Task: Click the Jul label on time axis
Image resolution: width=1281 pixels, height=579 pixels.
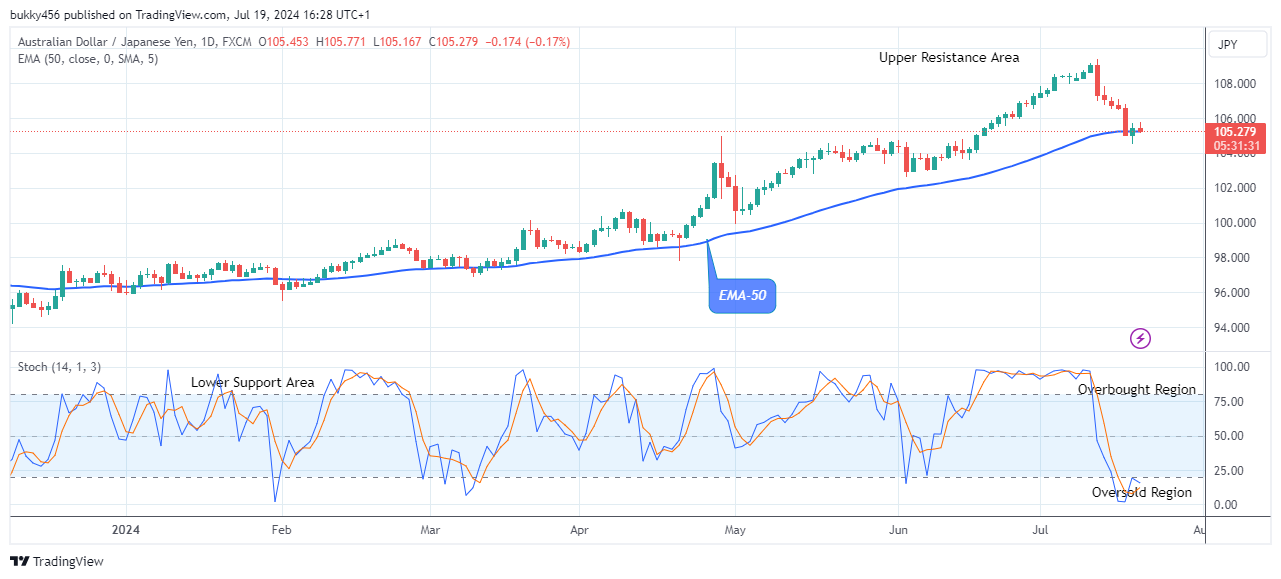Action: (x=1041, y=529)
